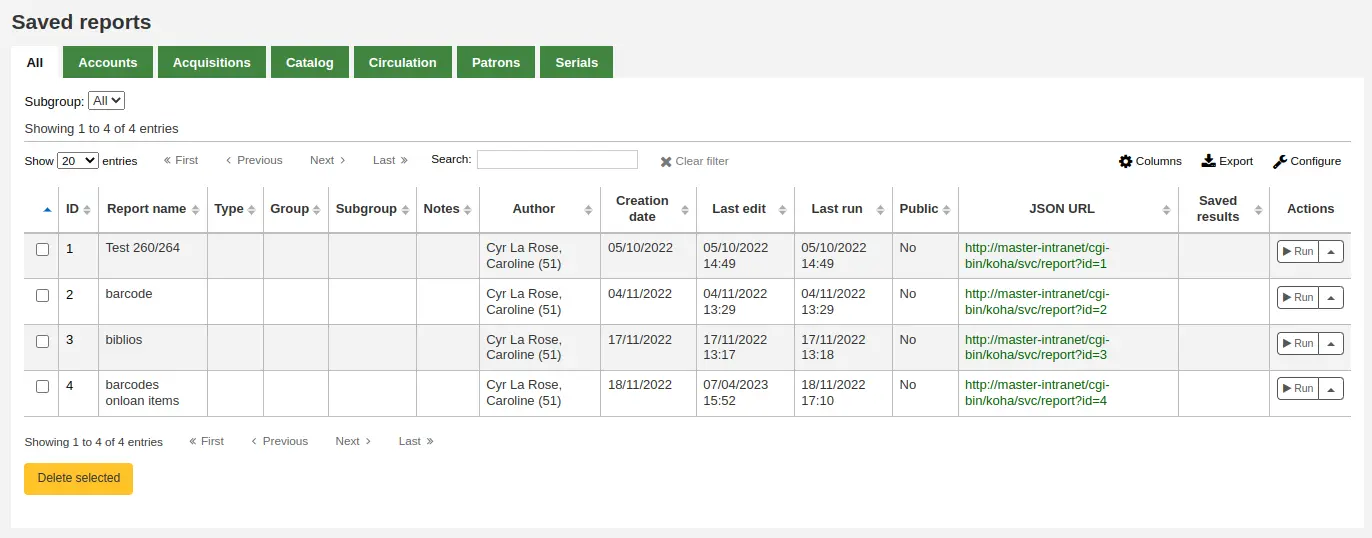This screenshot has width=1372, height=538.
Task: Select checkbox for barcodes onloan items
Action: 43,387
